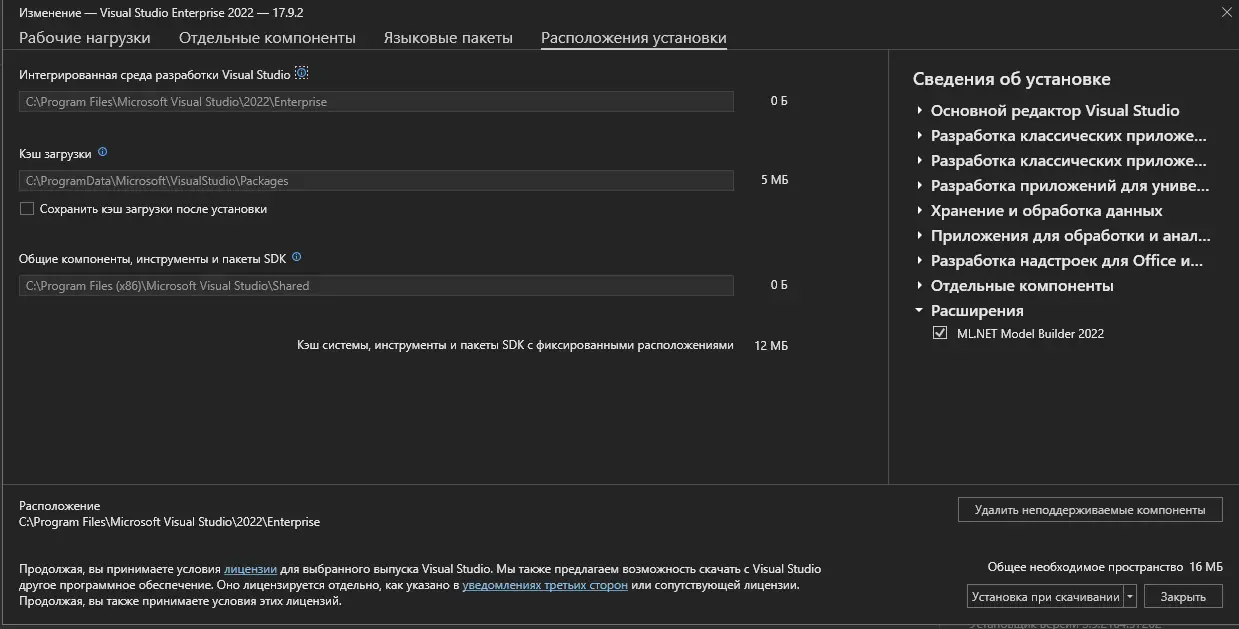
Task: Click the info icon beside Общие компоненты и пакеты SDK
Action: point(297,257)
